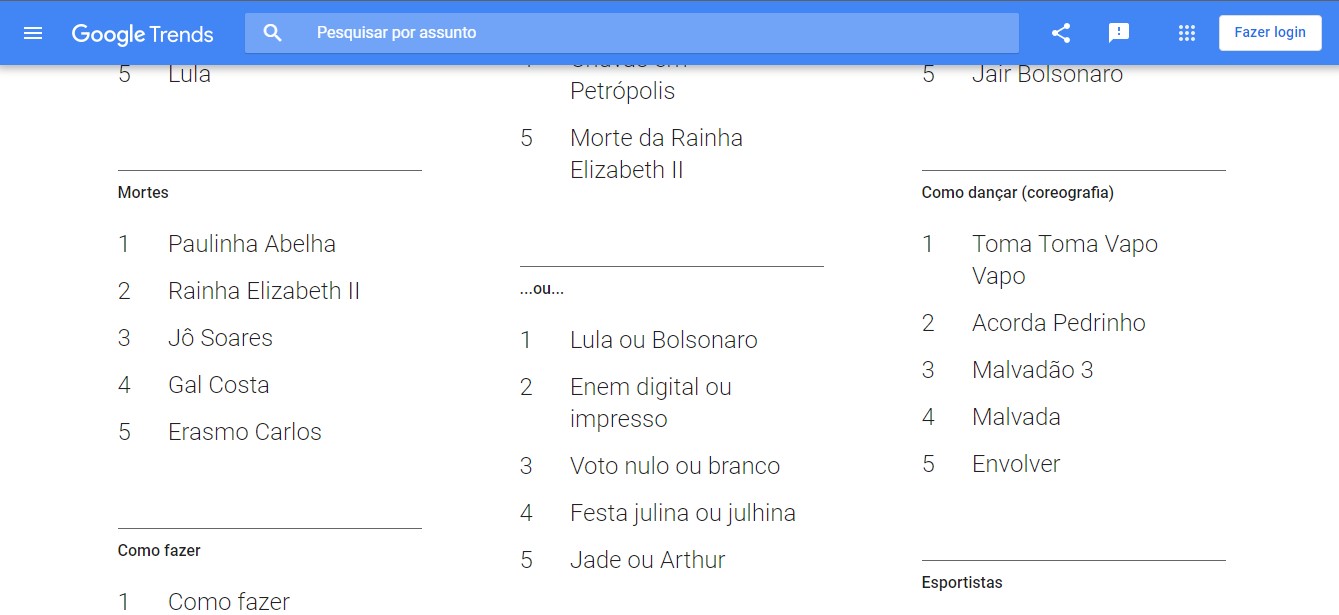Click the Google Trends logo
Image resolution: width=1339 pixels, height=615 pixels.
click(142, 34)
